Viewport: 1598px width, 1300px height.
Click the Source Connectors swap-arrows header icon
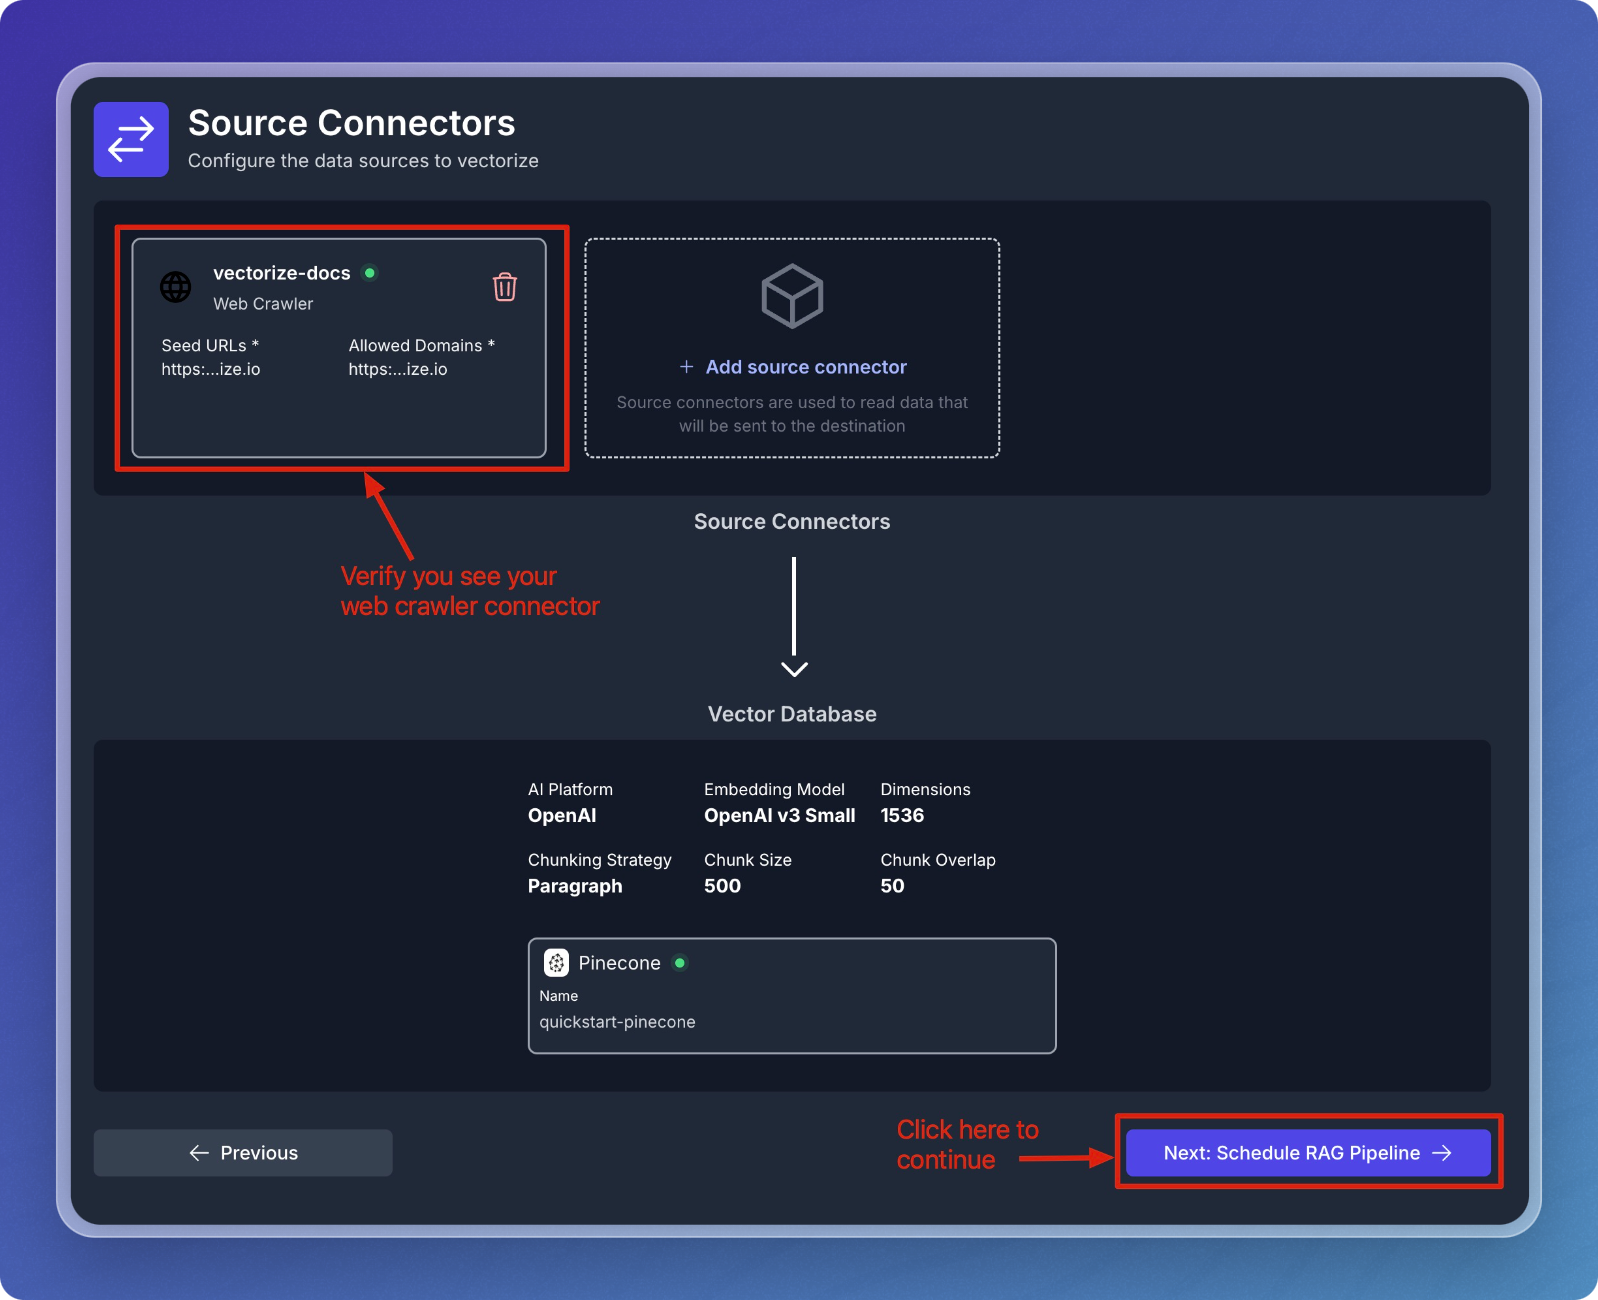click(x=131, y=139)
